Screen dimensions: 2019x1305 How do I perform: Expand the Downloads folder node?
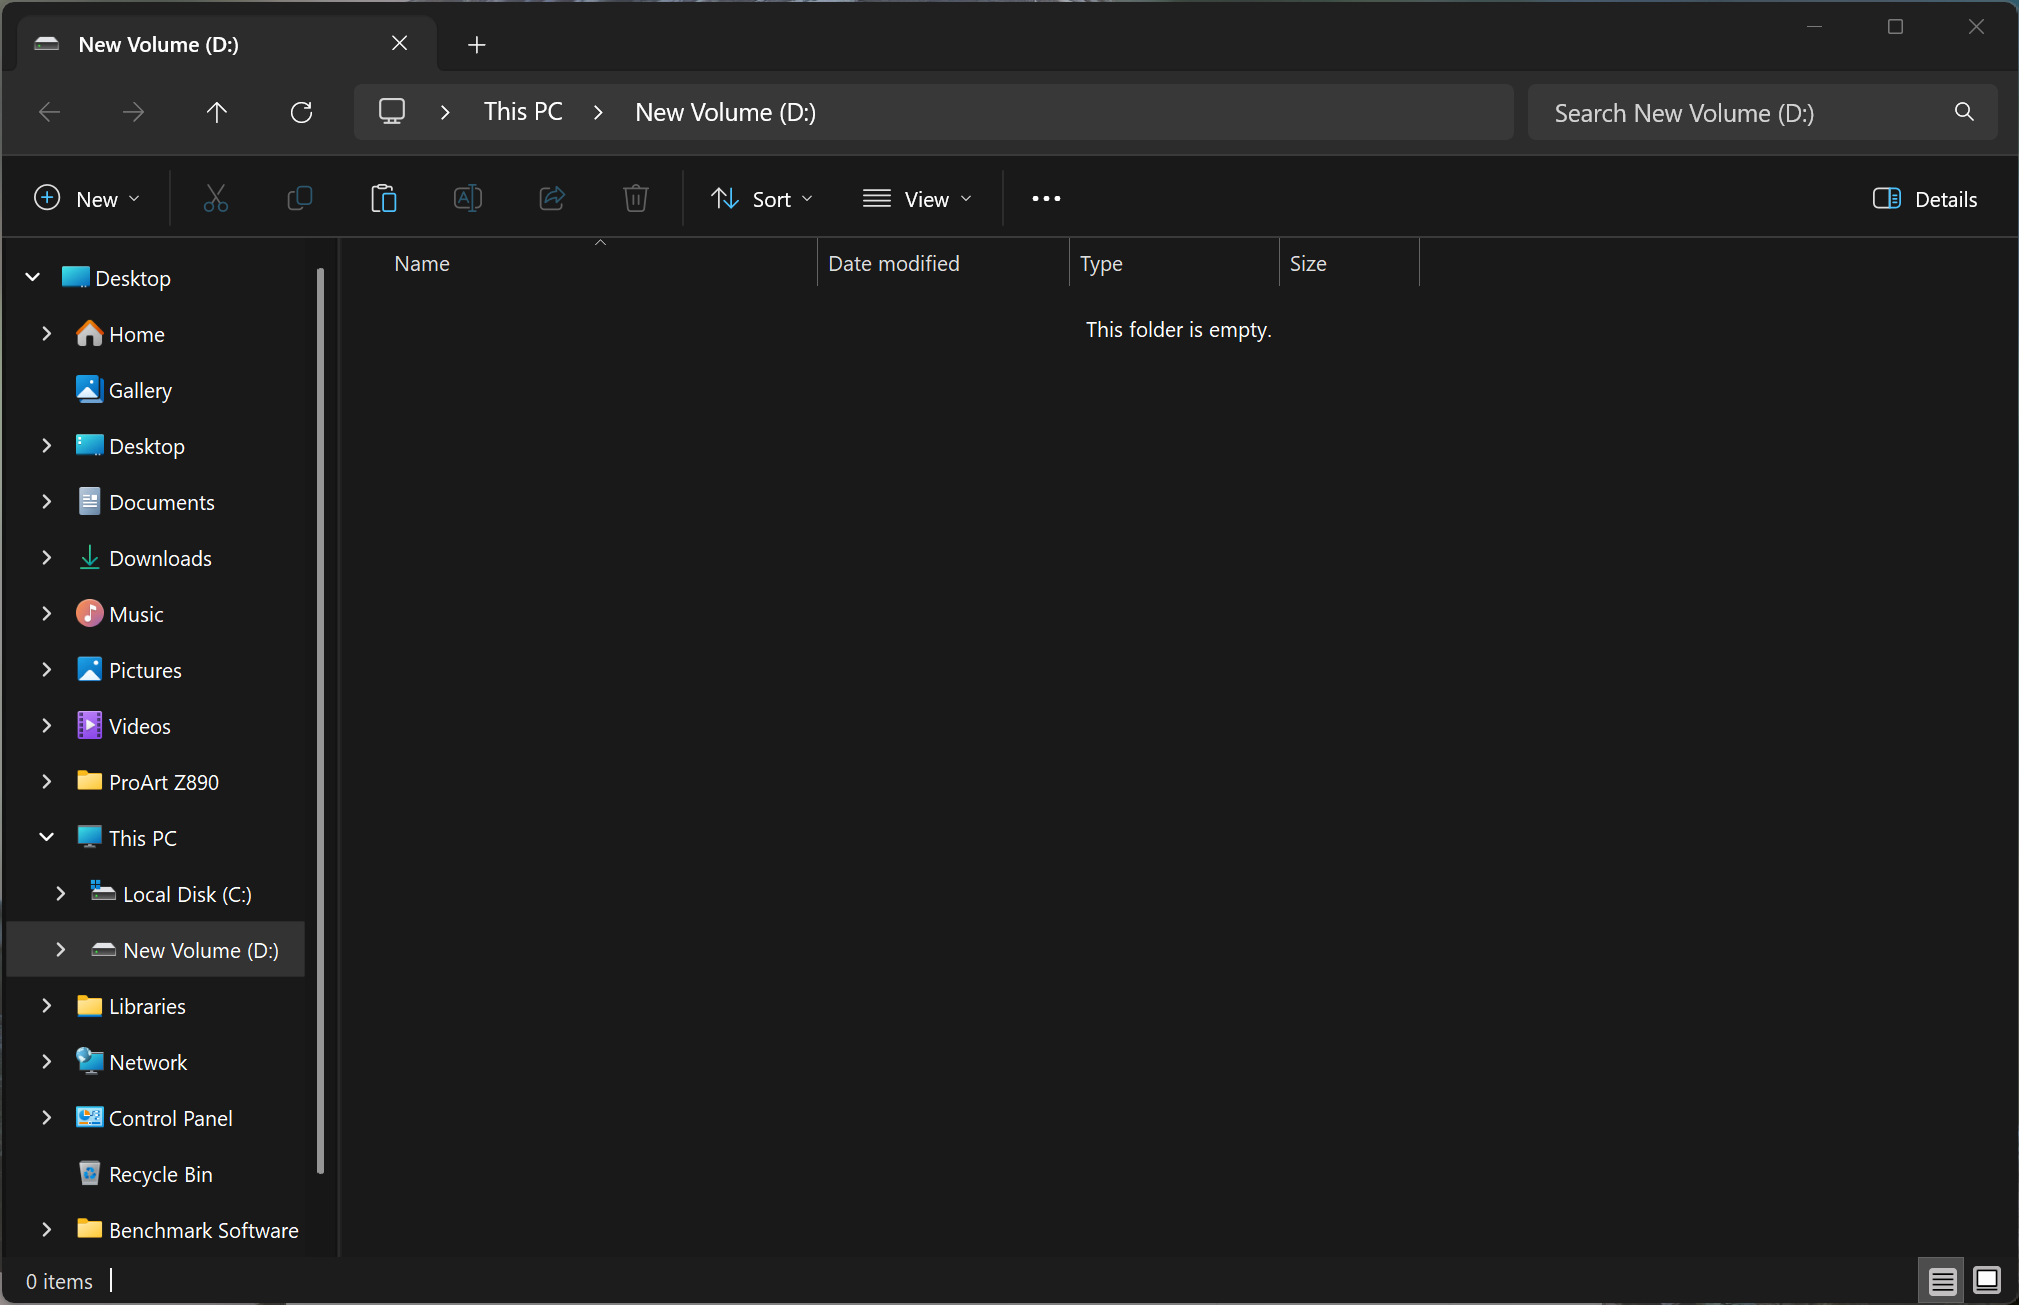click(47, 557)
